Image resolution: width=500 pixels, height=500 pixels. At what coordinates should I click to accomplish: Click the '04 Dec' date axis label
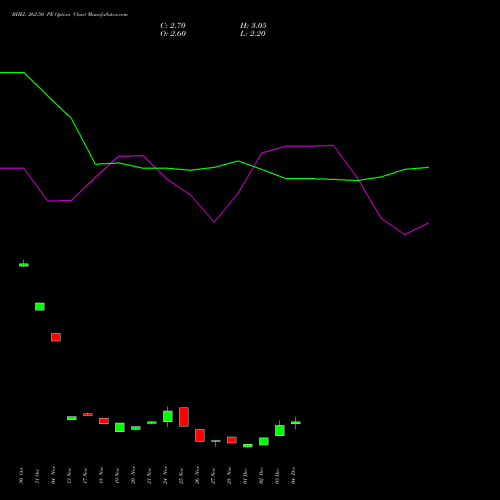click(x=293, y=476)
